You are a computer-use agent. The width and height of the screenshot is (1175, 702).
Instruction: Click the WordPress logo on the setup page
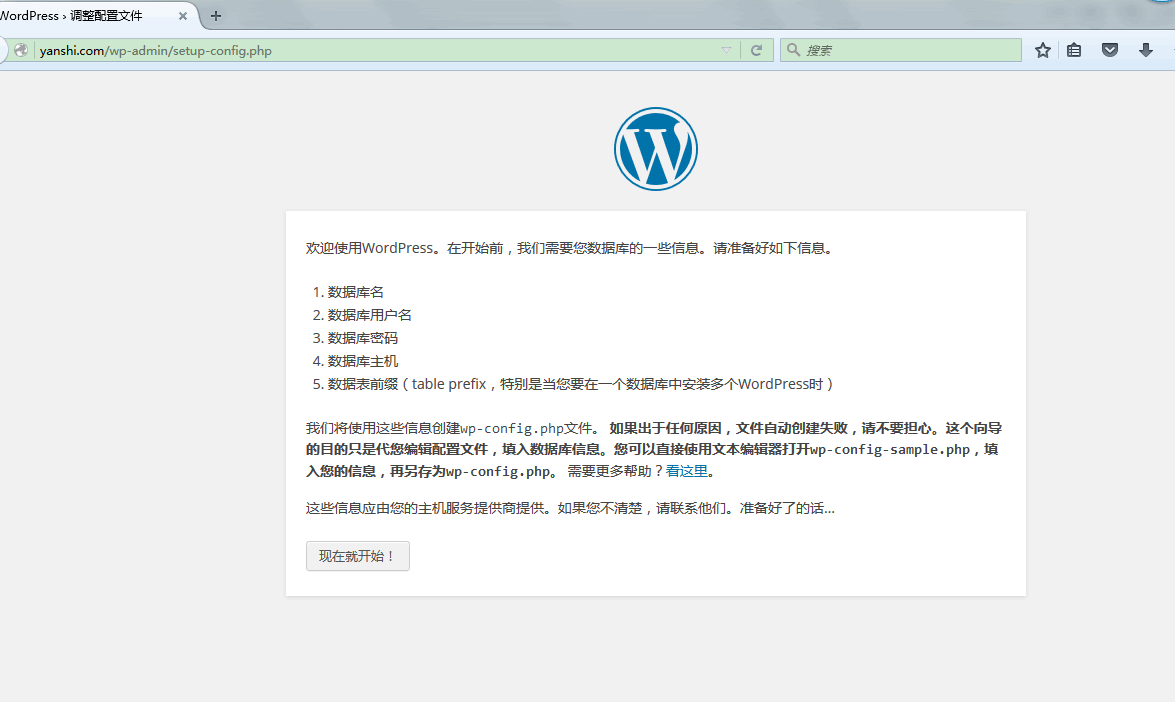(656, 148)
